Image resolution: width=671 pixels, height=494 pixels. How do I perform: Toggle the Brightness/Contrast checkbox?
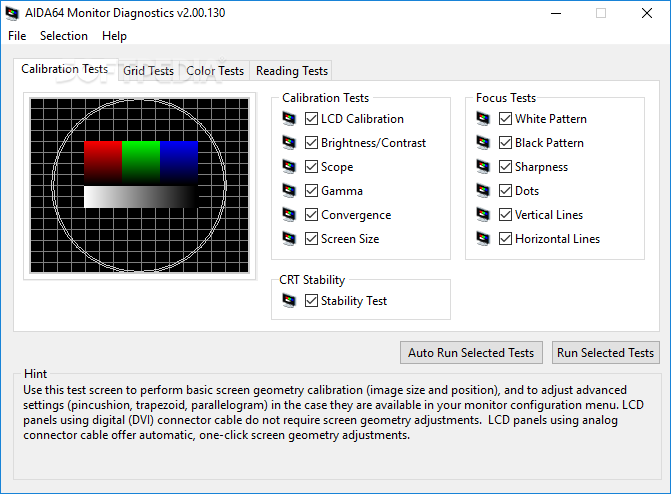[x=311, y=143]
